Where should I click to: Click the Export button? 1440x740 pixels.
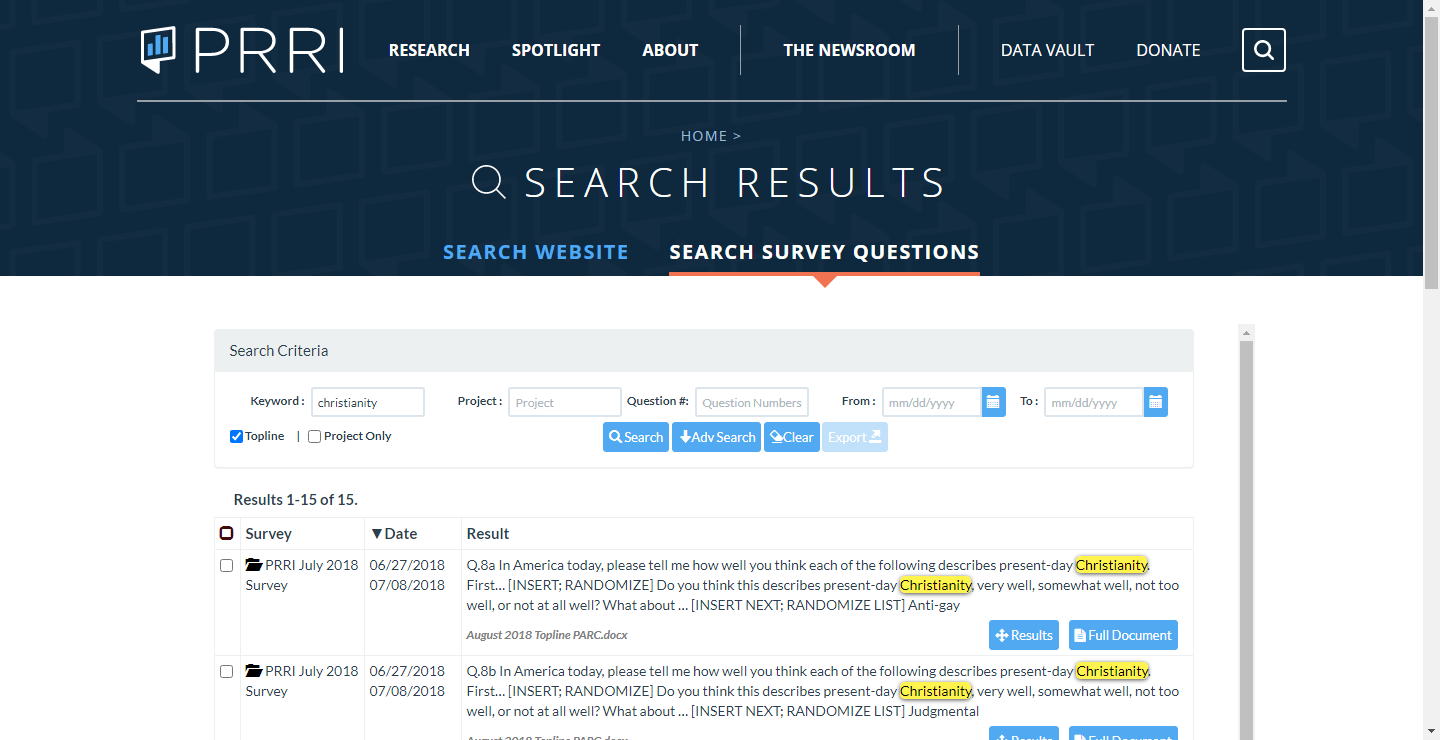(x=855, y=437)
